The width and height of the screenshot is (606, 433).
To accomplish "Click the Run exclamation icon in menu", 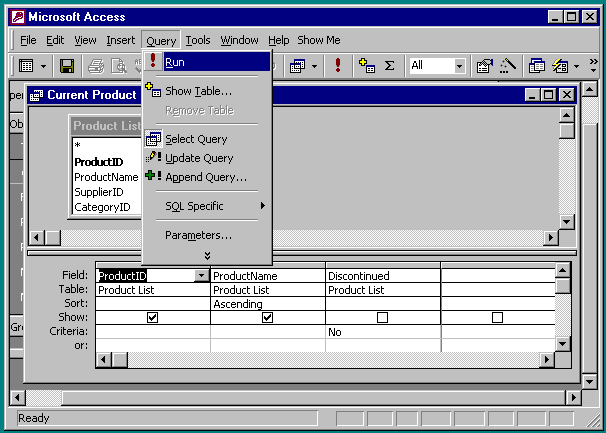I will tap(153, 61).
